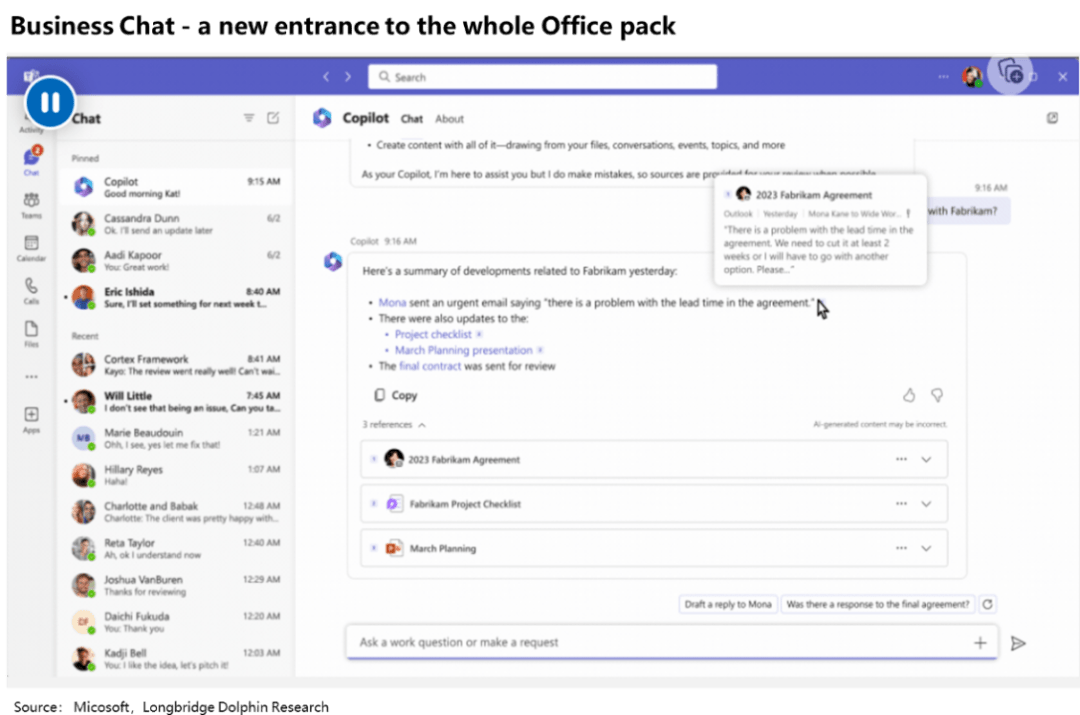The width and height of the screenshot is (1080, 715).
Task: Open the Charlotte and Babak chat
Action: point(176,511)
